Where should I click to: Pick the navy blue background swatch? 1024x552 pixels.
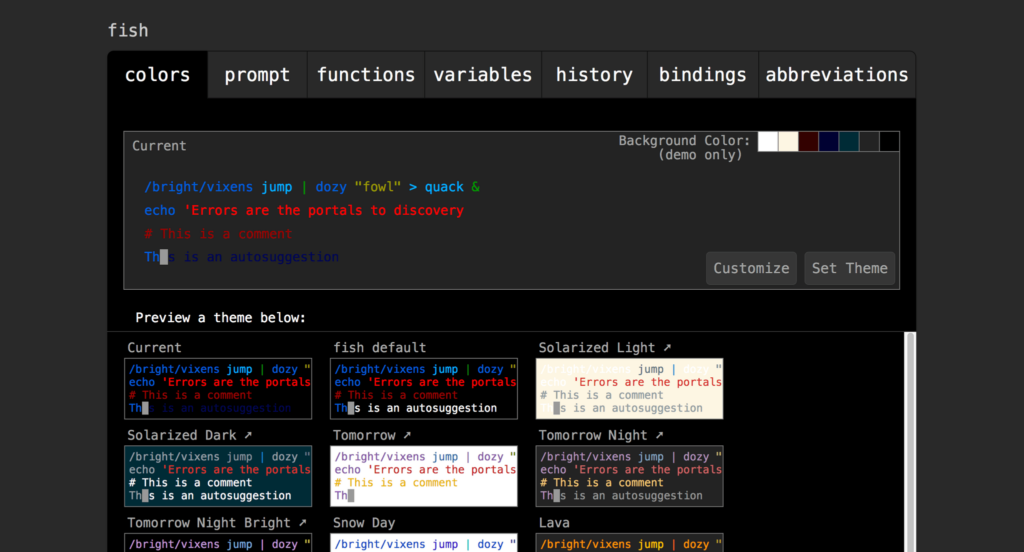tap(829, 142)
